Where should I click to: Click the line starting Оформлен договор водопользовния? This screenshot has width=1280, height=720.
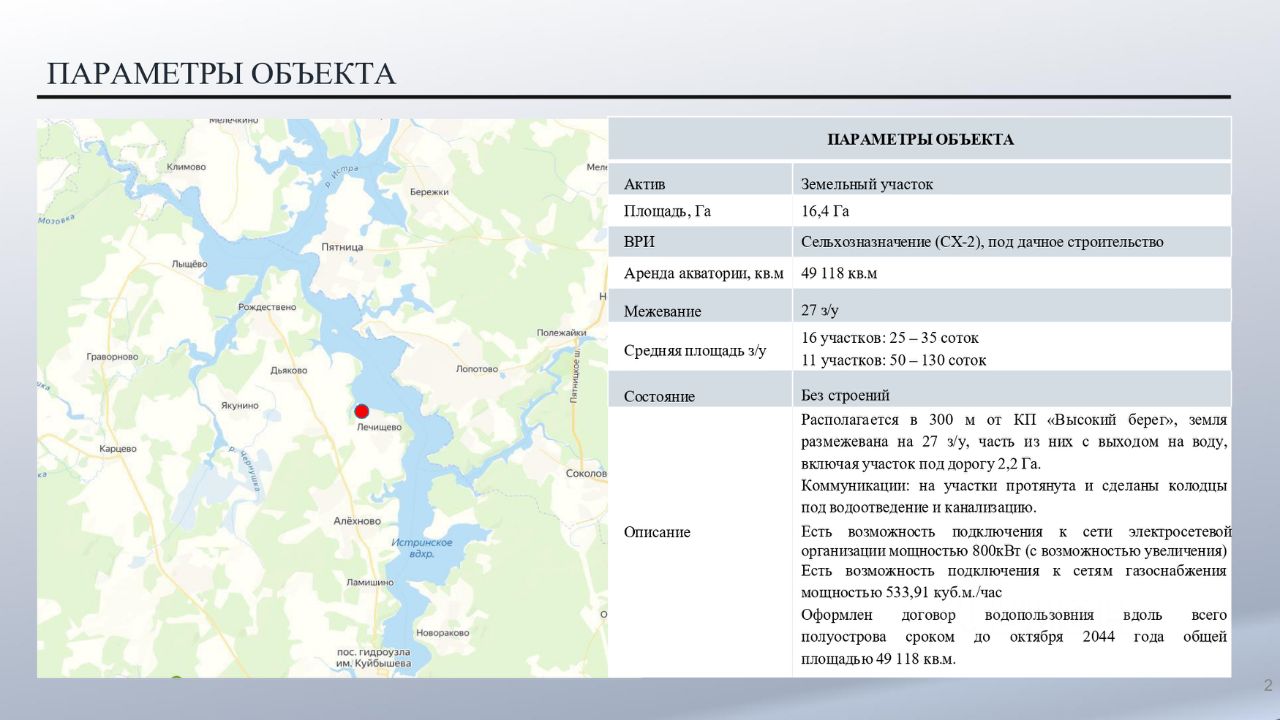(1014, 615)
